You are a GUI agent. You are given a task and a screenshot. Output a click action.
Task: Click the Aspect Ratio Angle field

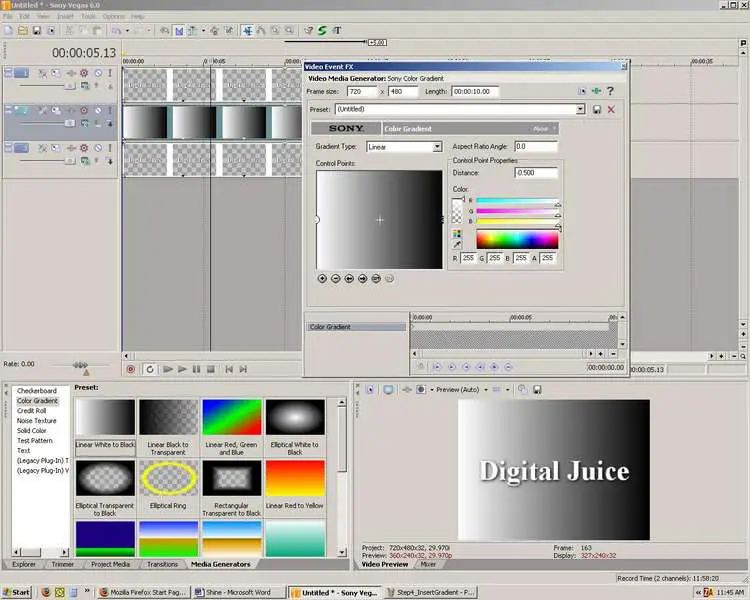pos(536,146)
